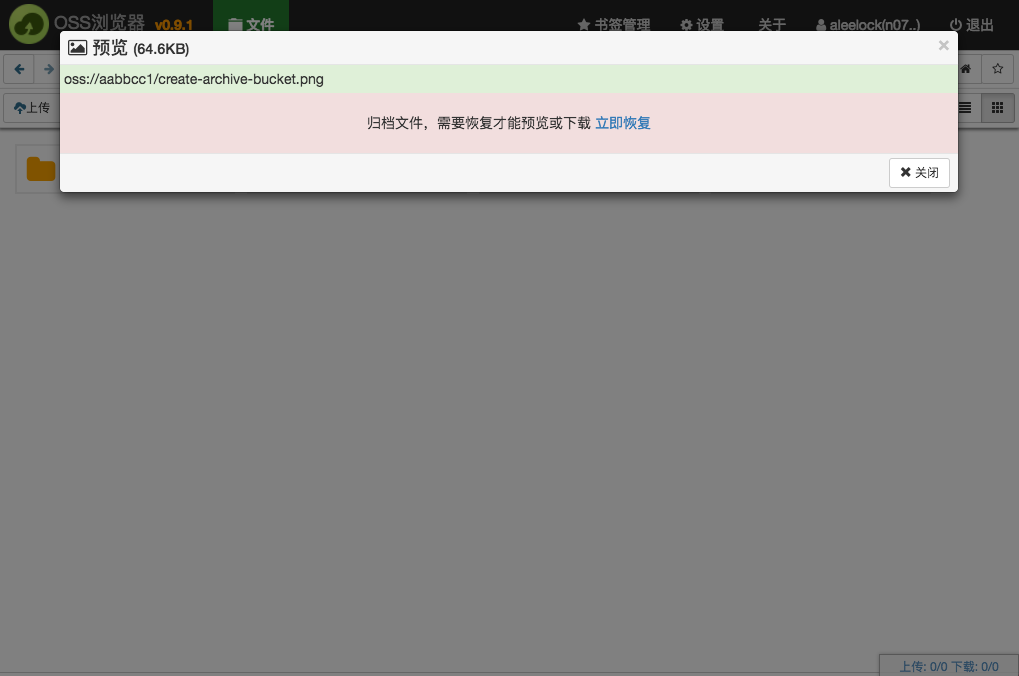The height and width of the screenshot is (676, 1019).
Task: Click the 关闭 button in the preview dialog
Action: pyautogui.click(x=918, y=172)
